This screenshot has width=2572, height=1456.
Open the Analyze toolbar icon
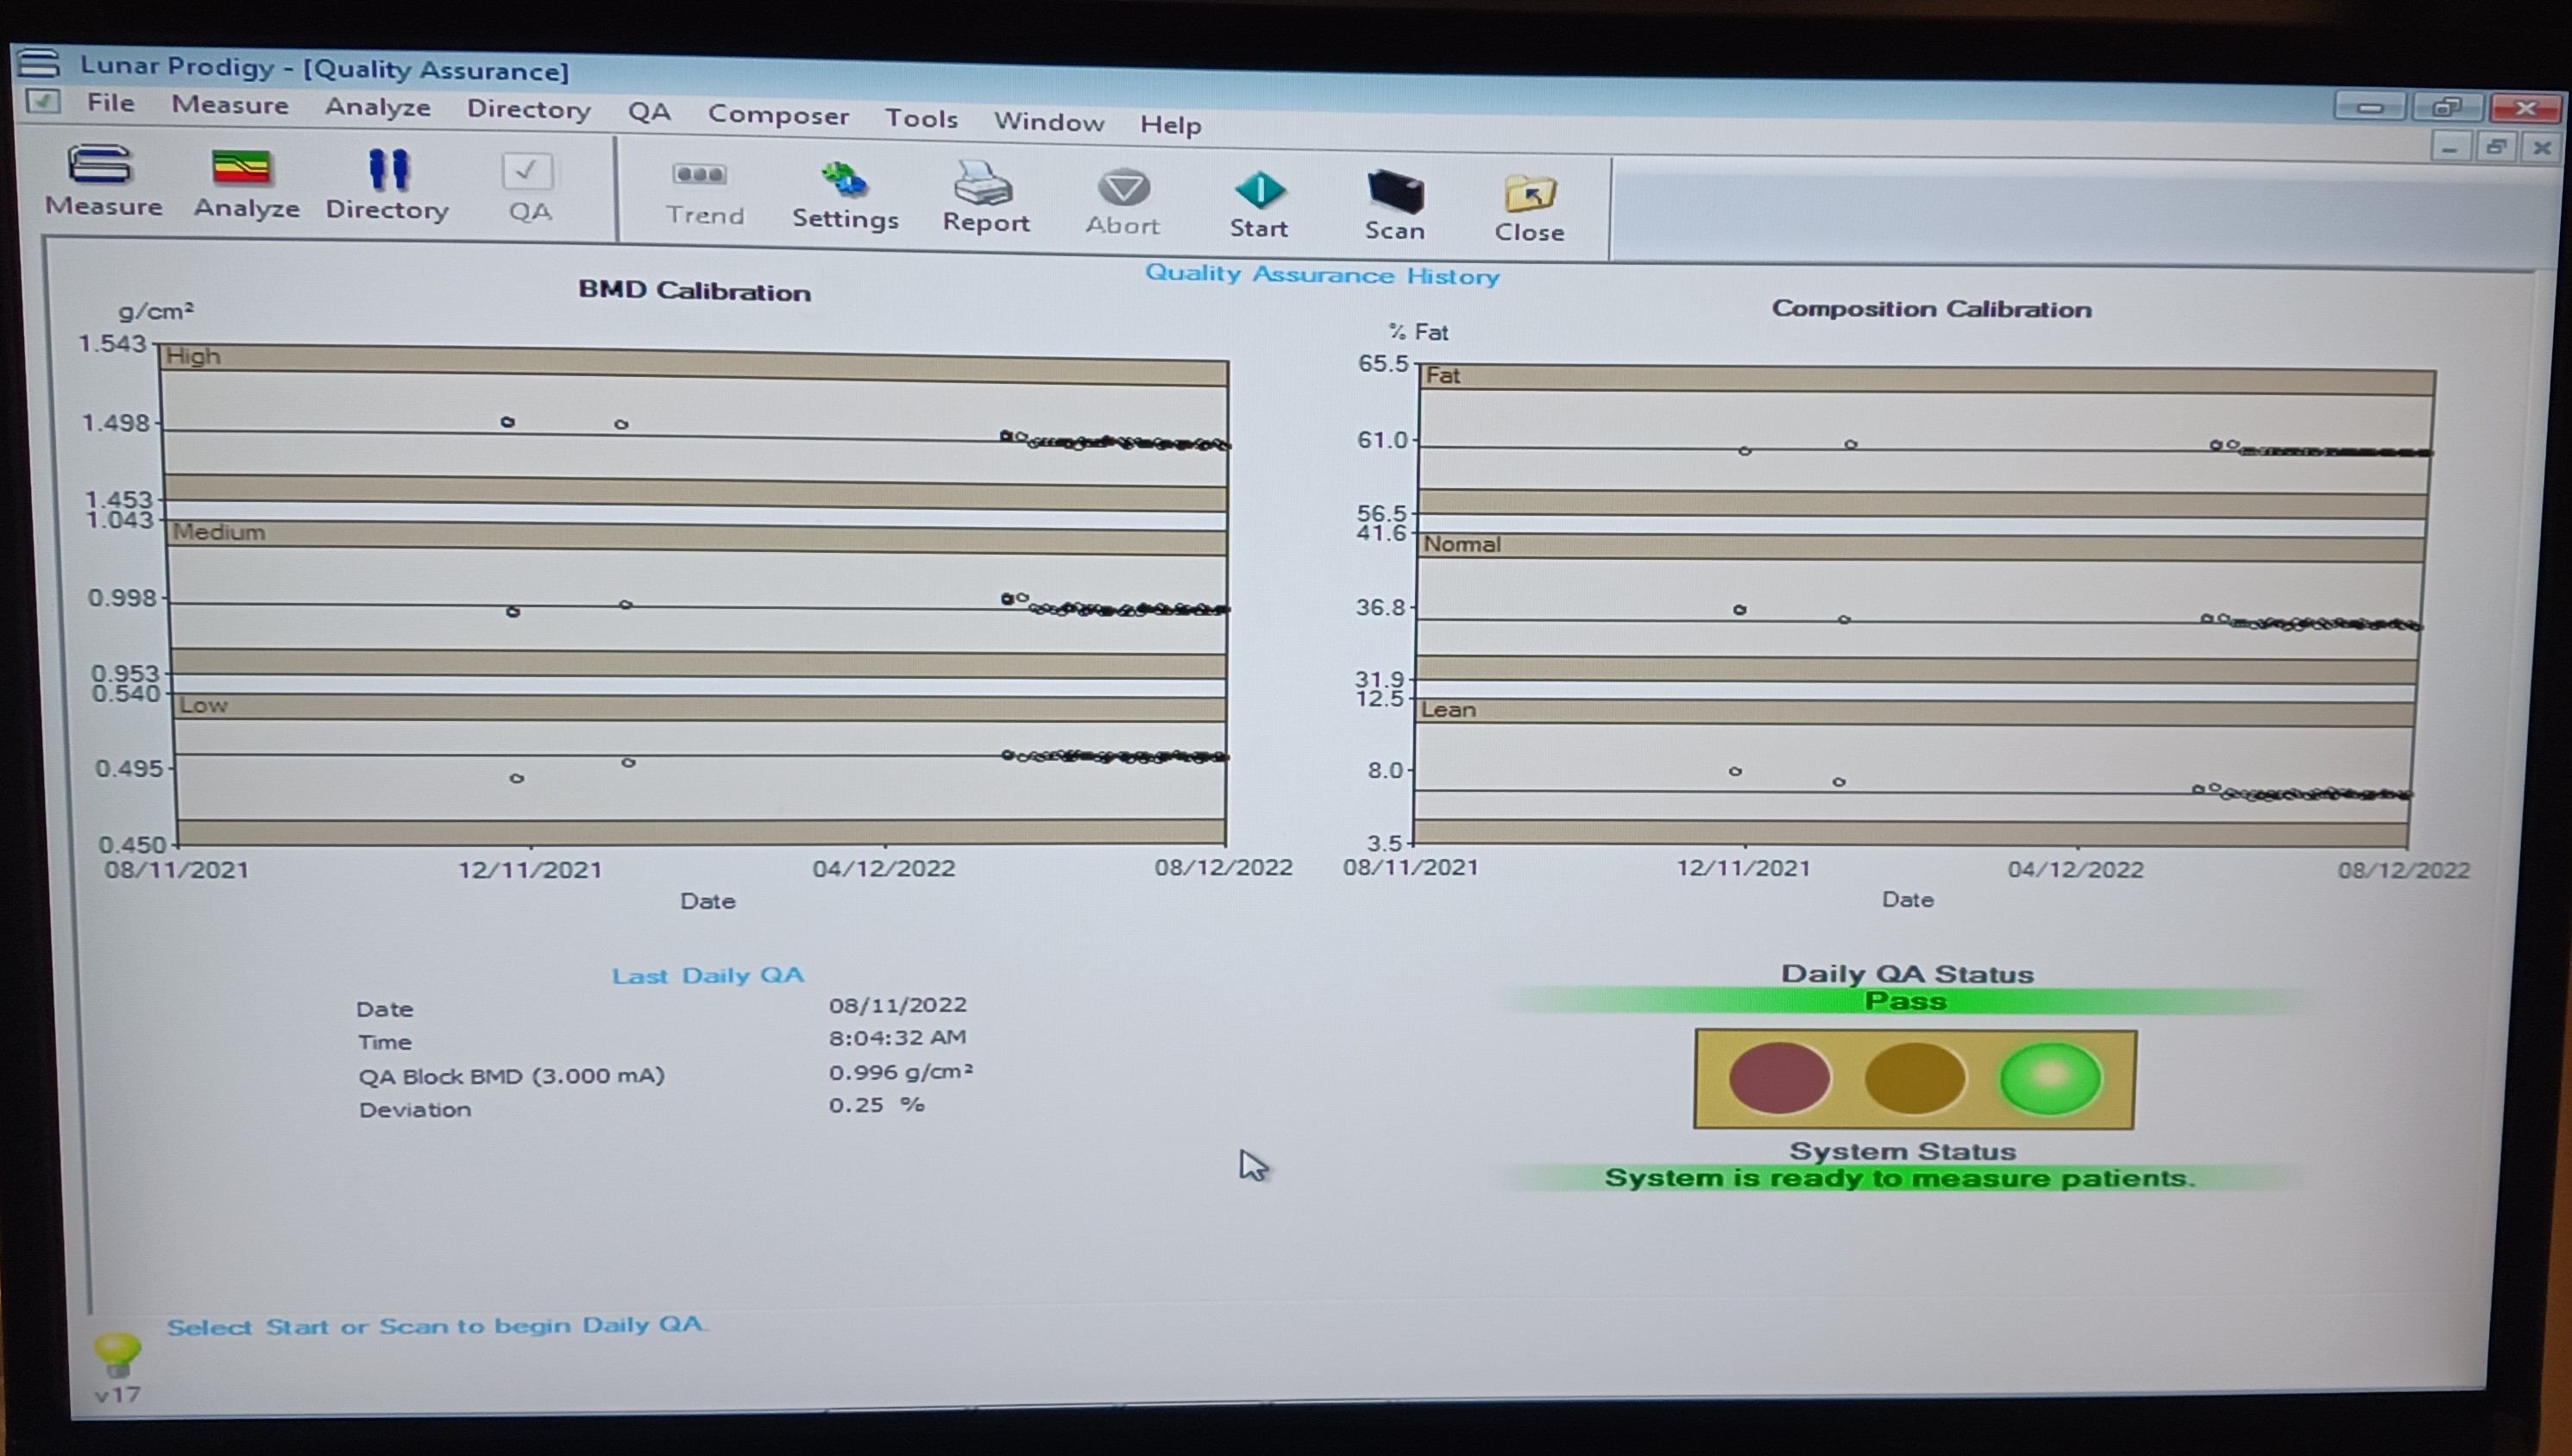click(x=245, y=184)
